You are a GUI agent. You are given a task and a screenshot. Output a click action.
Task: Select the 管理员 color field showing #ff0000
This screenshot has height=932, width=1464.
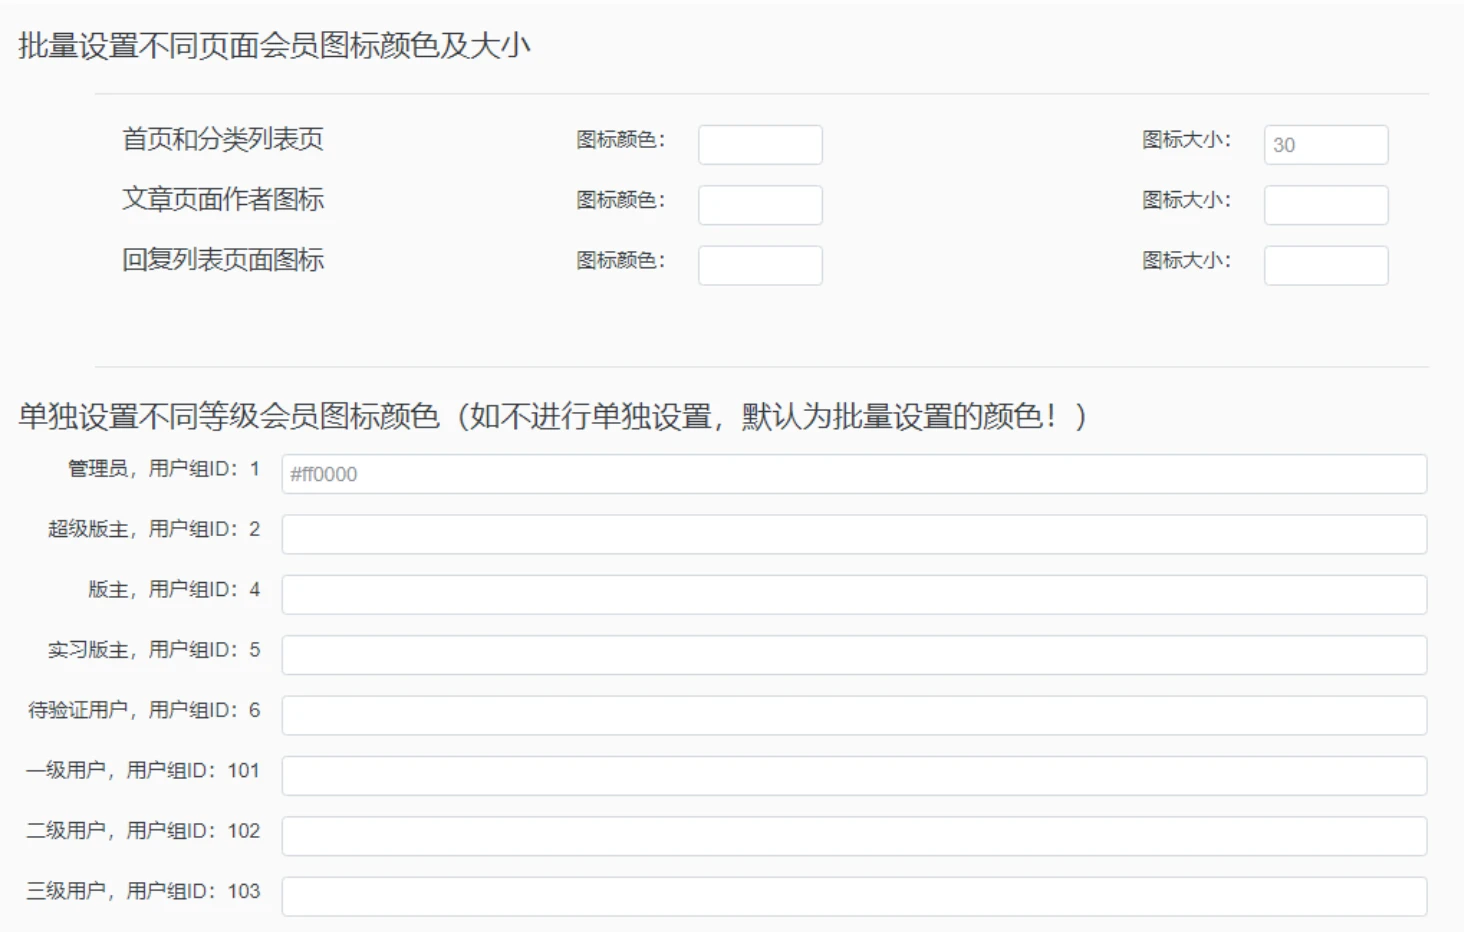pos(855,473)
